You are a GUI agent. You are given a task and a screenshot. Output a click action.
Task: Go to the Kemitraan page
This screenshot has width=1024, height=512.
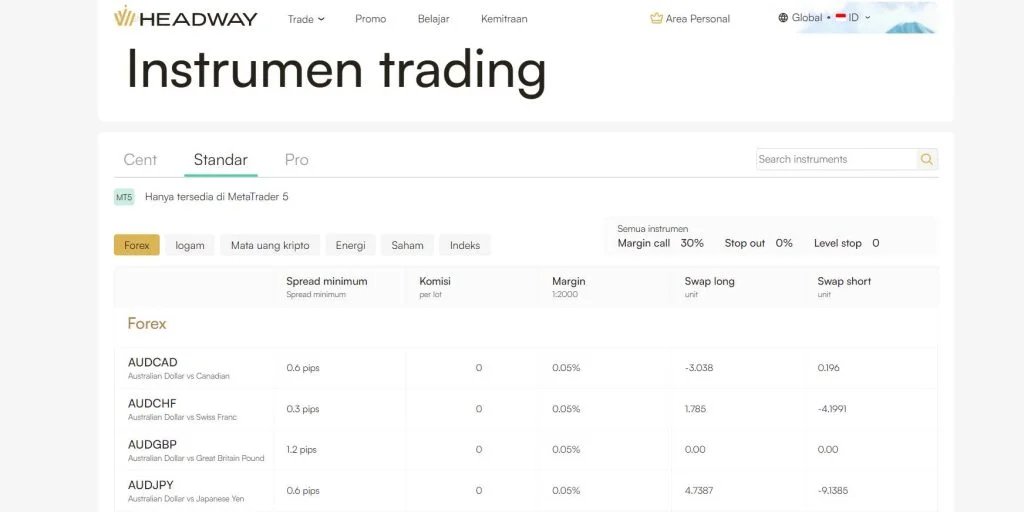coord(504,19)
